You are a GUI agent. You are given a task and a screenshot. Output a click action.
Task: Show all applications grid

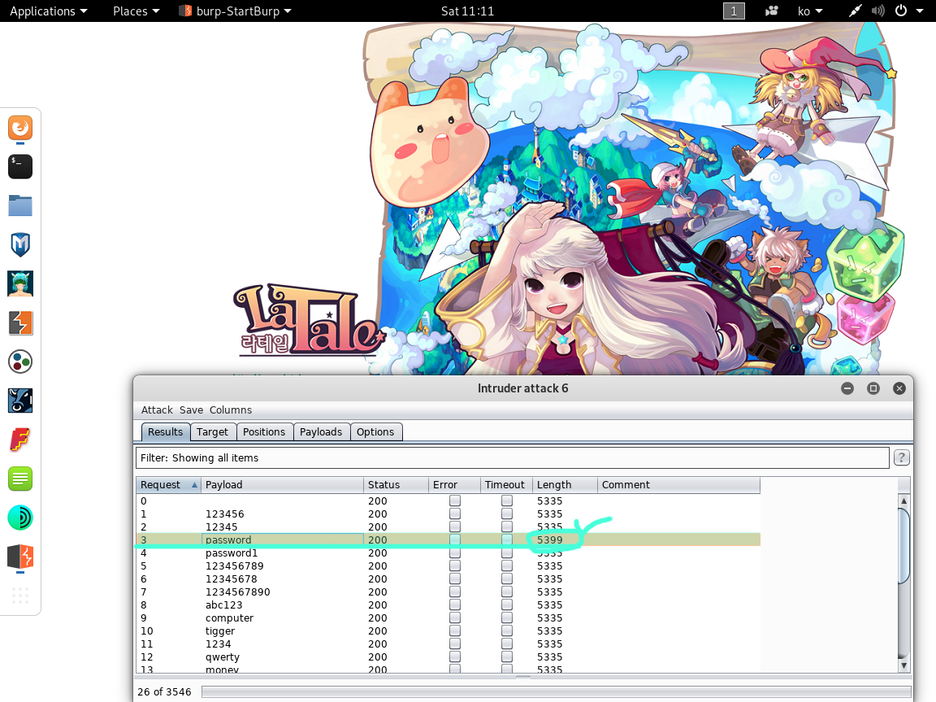[20, 595]
